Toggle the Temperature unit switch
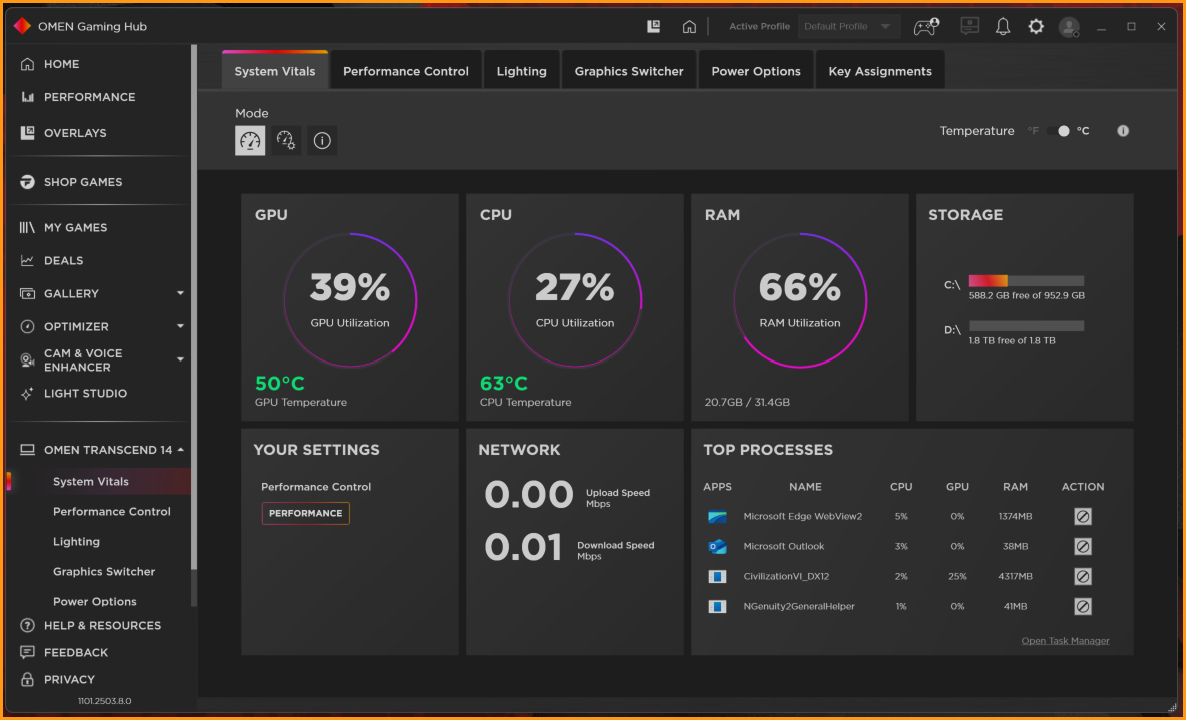Image resolution: width=1186 pixels, height=720 pixels. pos(1060,131)
